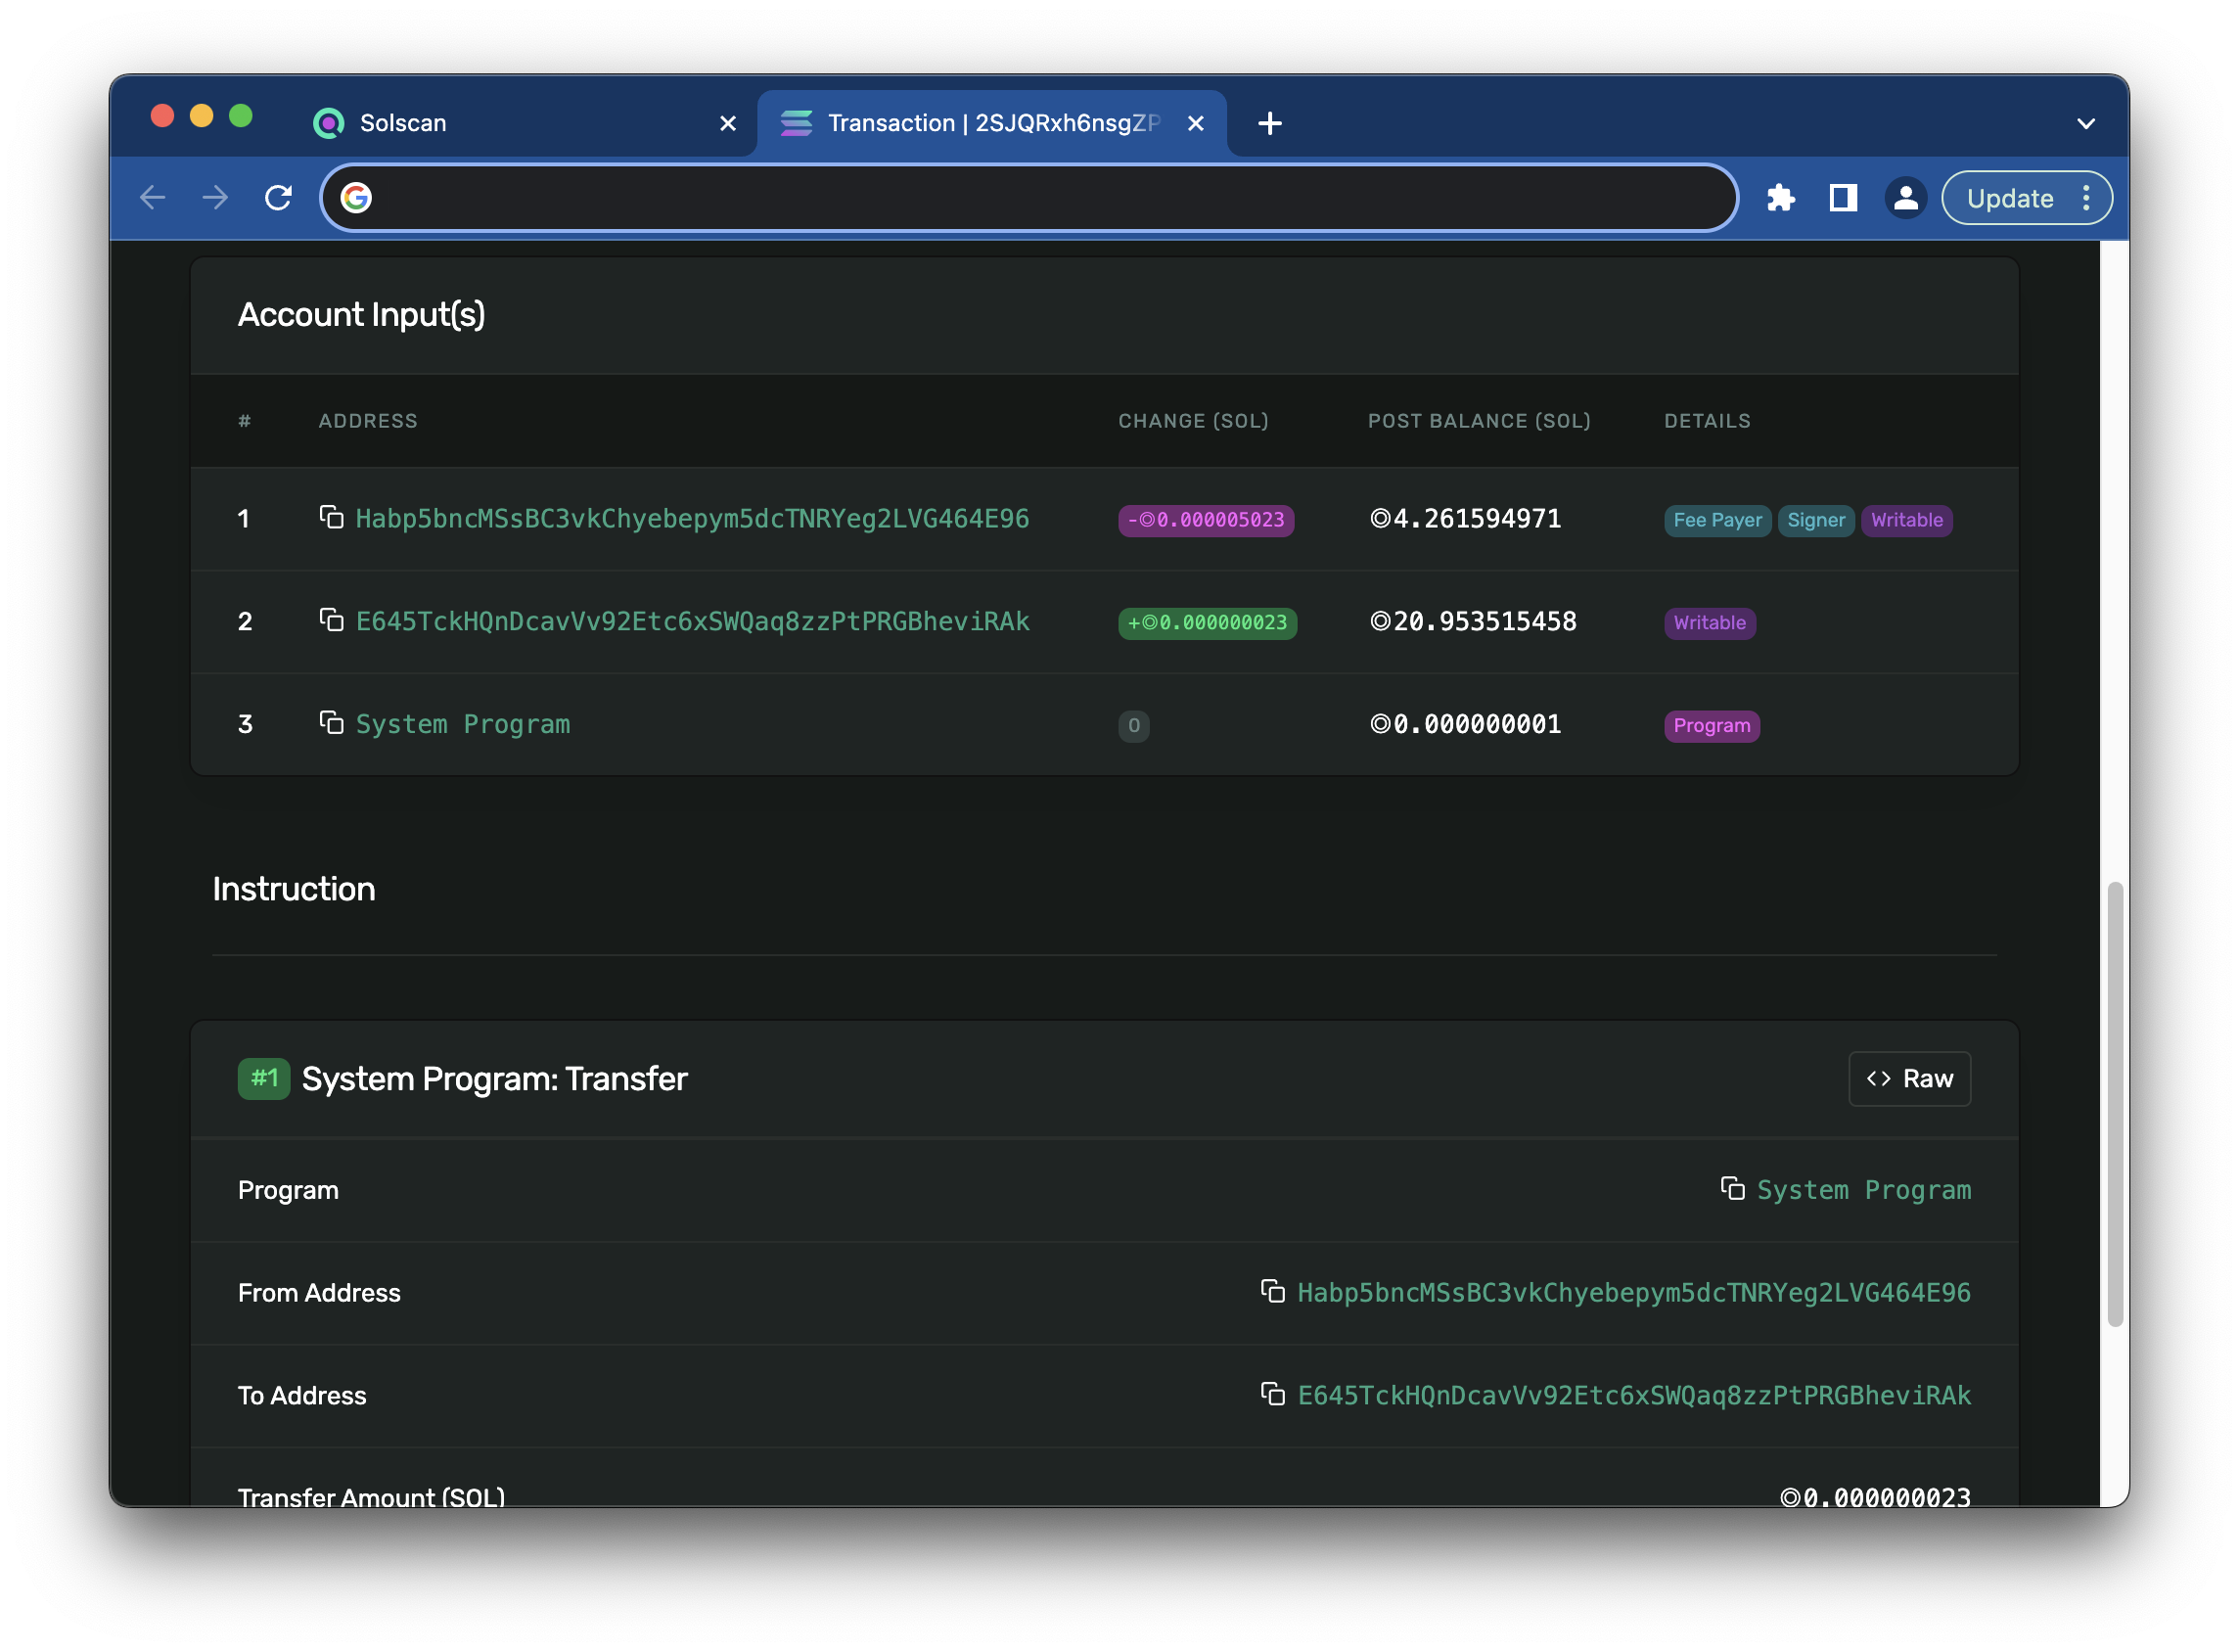The height and width of the screenshot is (1652, 2239).
Task: Close the Transaction tab
Action: (x=1197, y=123)
